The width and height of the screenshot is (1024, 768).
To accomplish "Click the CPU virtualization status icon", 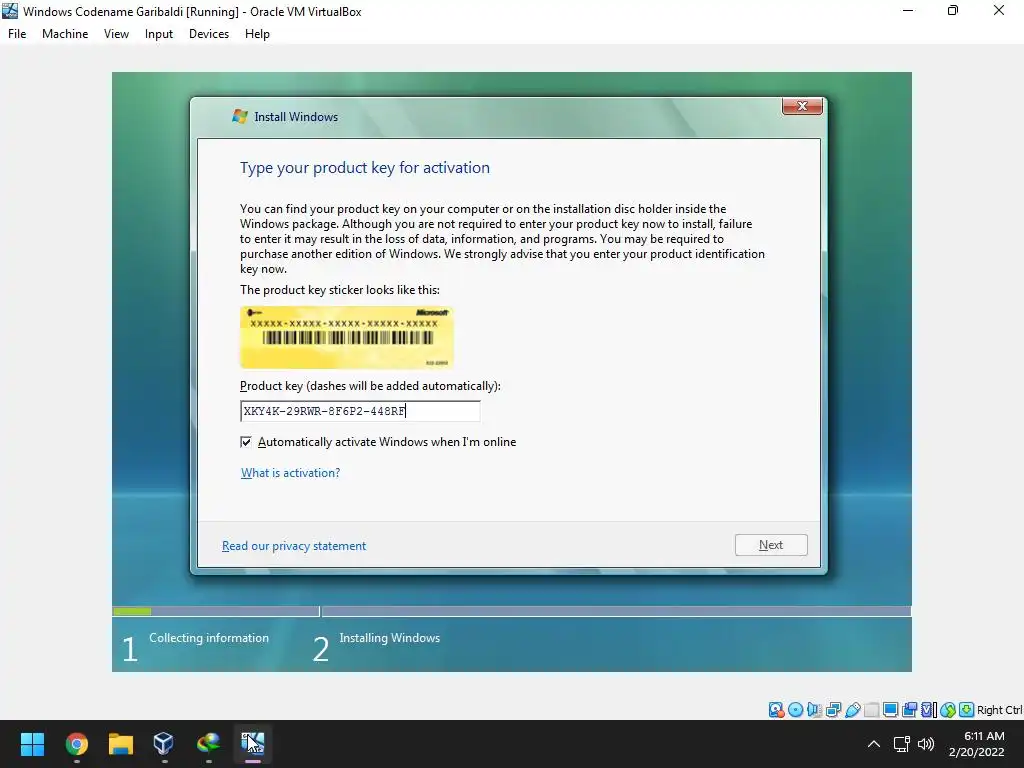I will pyautogui.click(x=929, y=710).
